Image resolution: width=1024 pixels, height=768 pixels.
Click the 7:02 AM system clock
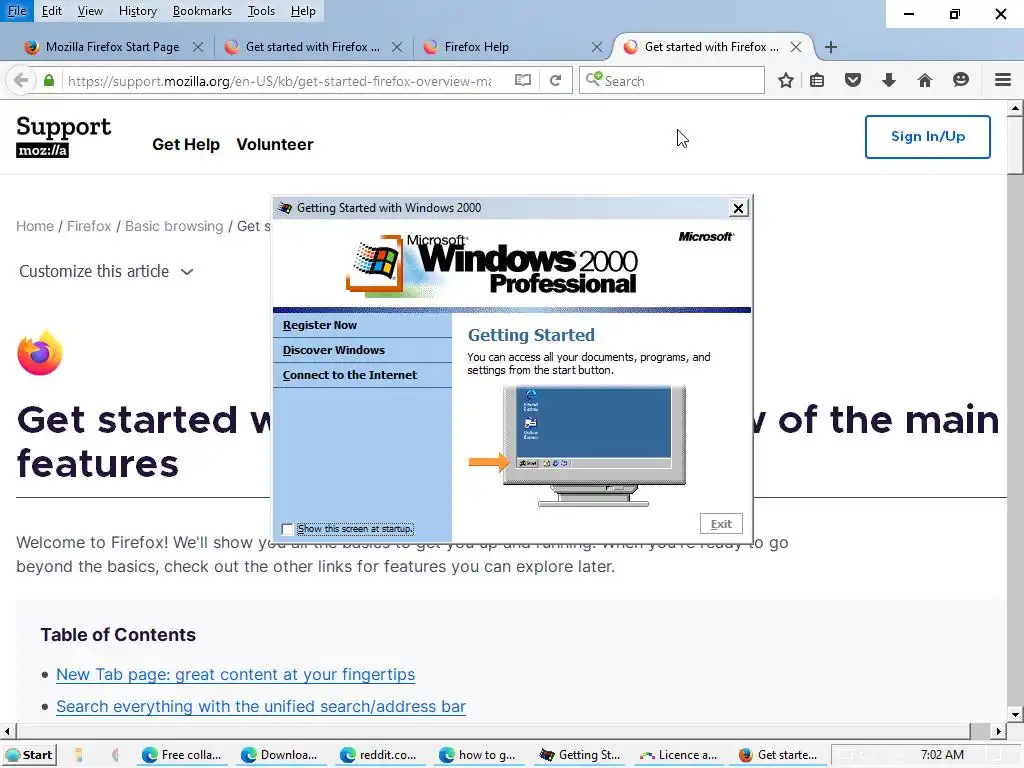coord(942,755)
